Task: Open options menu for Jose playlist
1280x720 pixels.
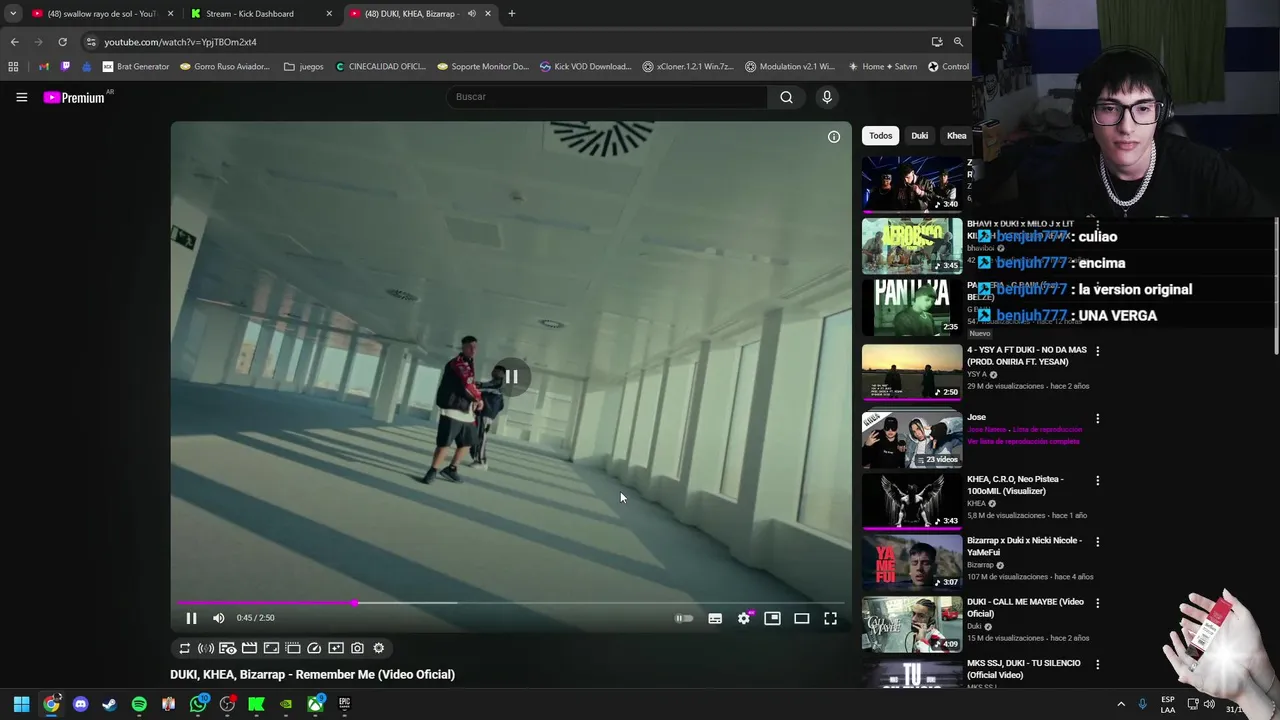Action: click(x=1097, y=419)
